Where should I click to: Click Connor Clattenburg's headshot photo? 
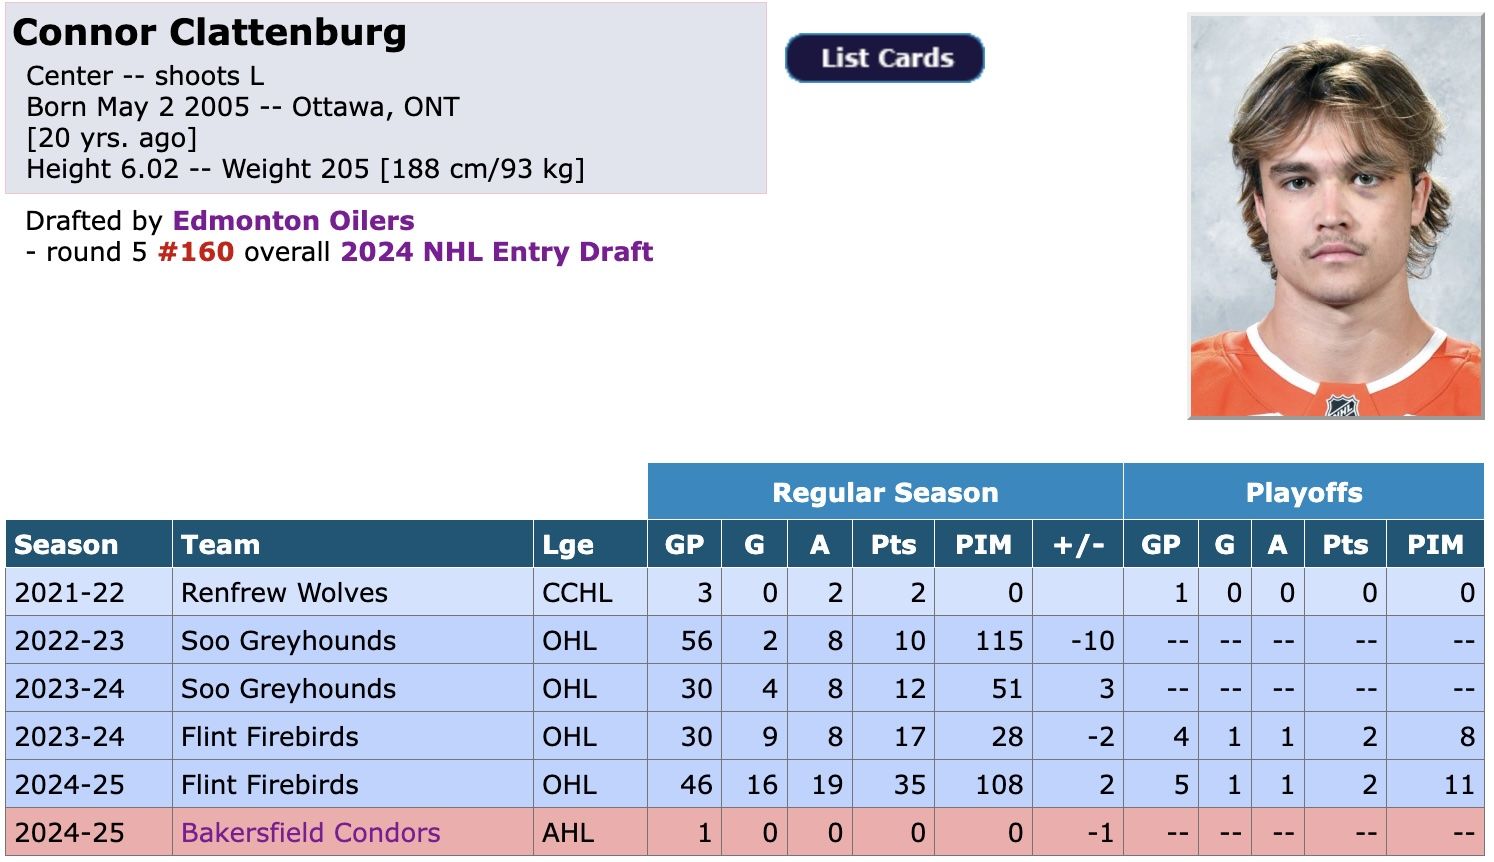click(x=1335, y=215)
